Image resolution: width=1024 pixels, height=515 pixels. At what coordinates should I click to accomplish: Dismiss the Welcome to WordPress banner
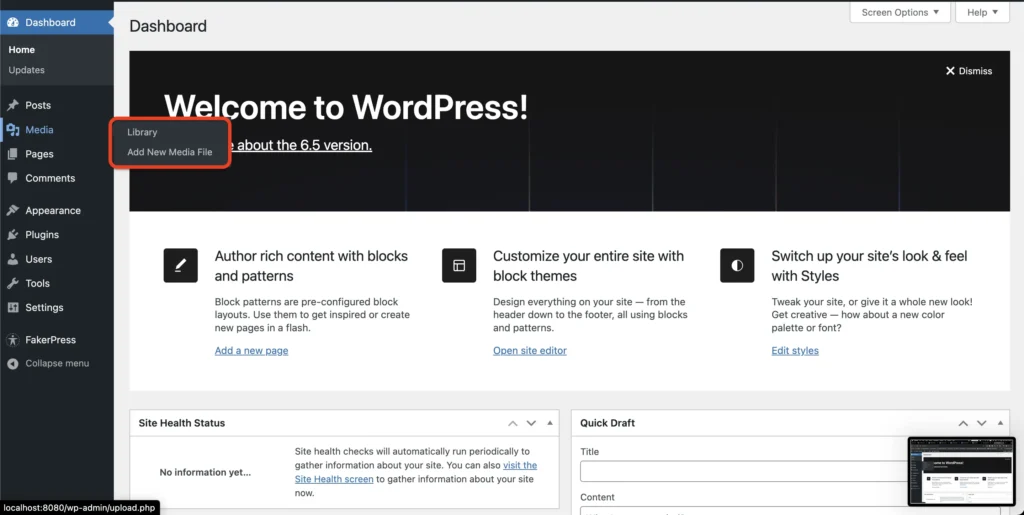(x=969, y=71)
